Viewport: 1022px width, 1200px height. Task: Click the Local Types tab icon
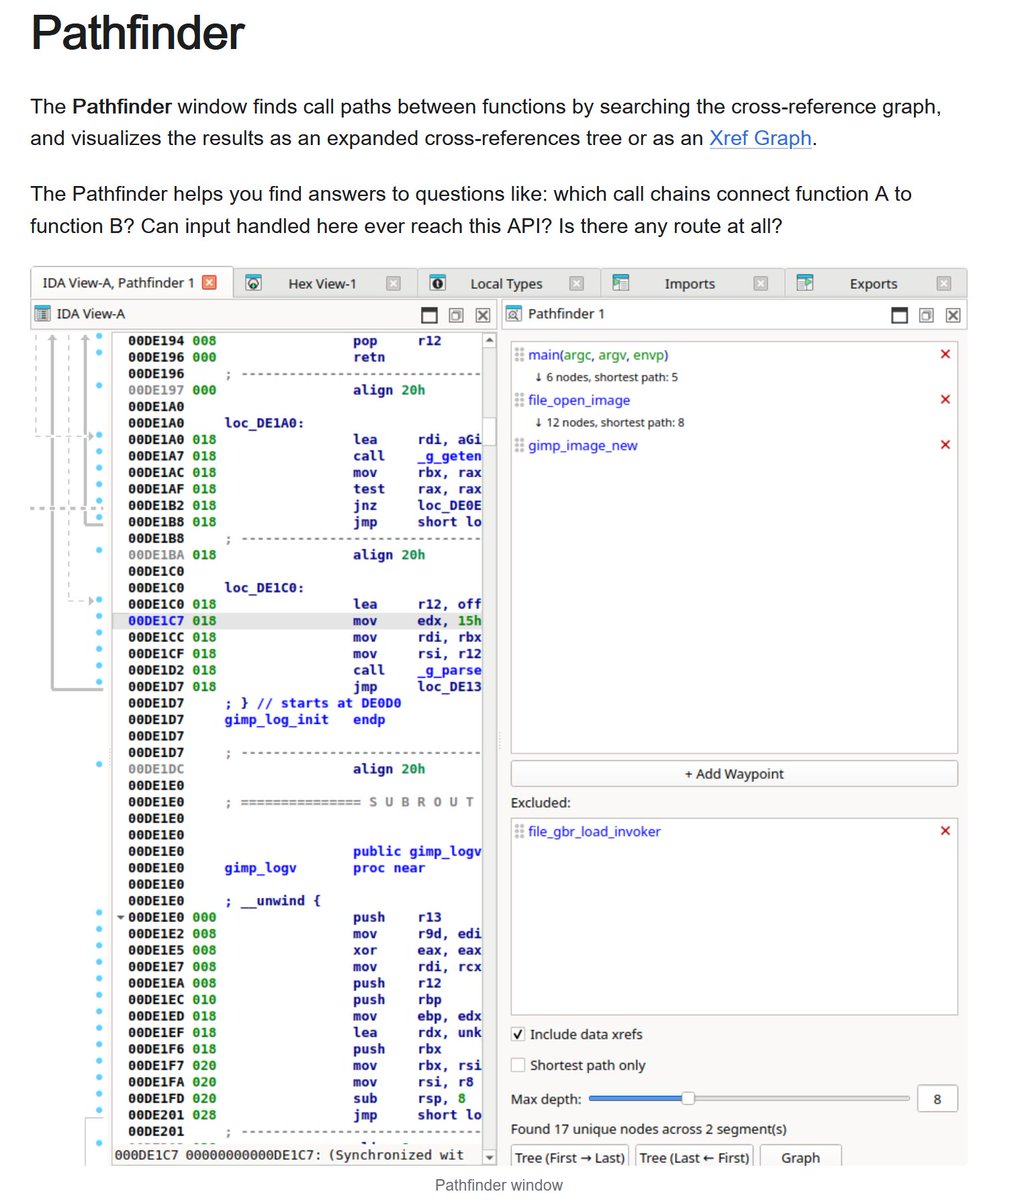pyautogui.click(x=437, y=284)
